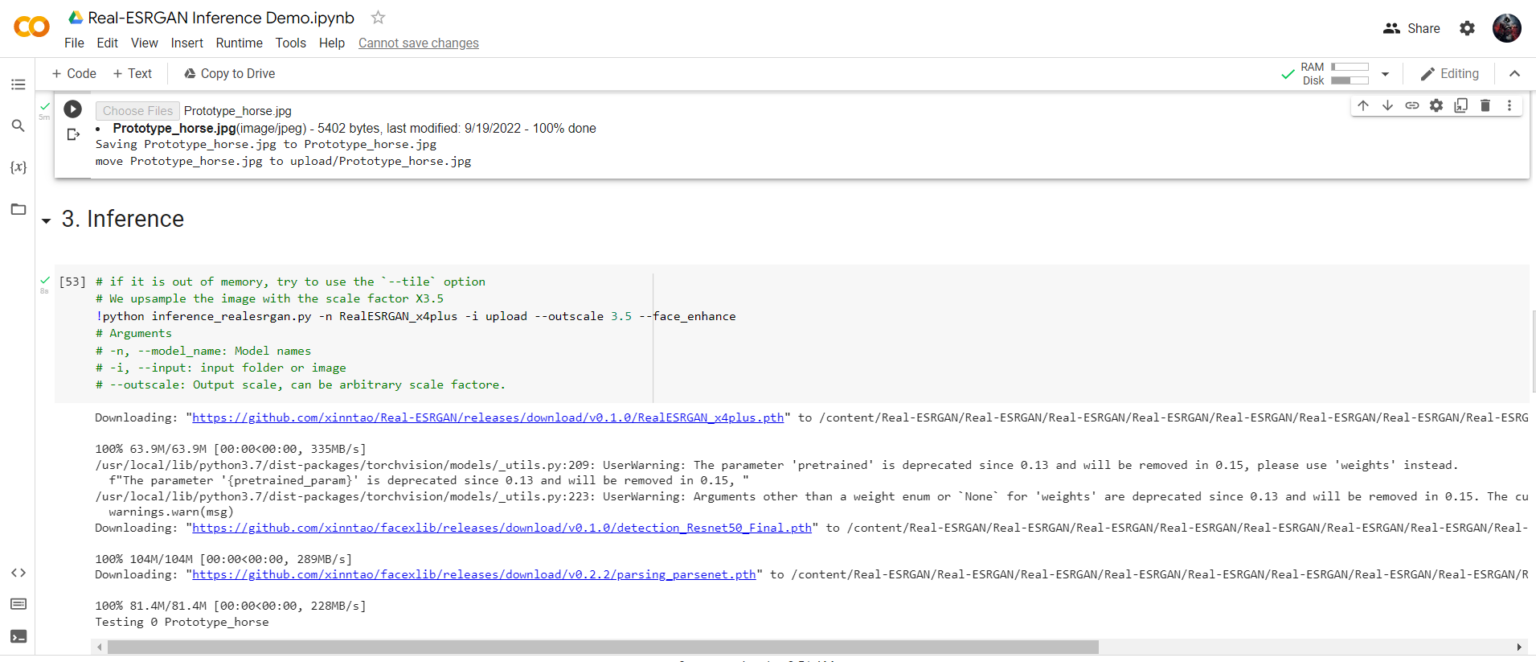
Task: Delete the cell using trash icon
Action: [1485, 106]
